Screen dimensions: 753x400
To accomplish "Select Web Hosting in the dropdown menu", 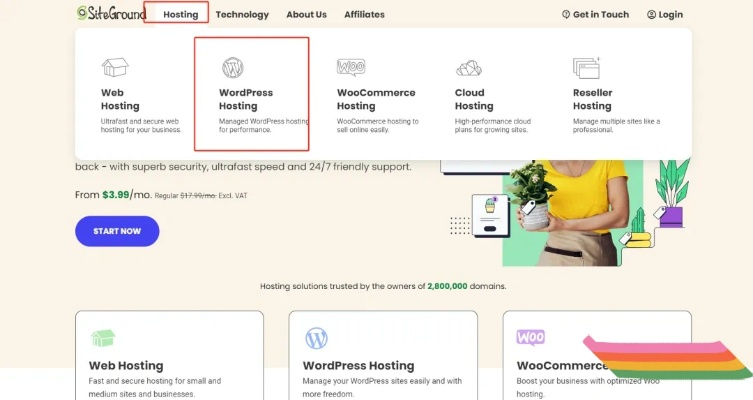I will [x=120, y=99].
